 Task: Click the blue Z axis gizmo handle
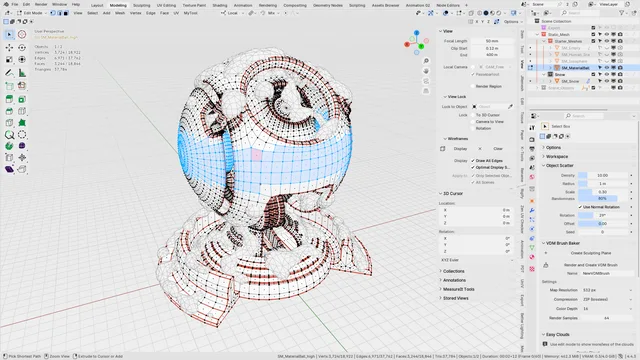click(x=416, y=33)
